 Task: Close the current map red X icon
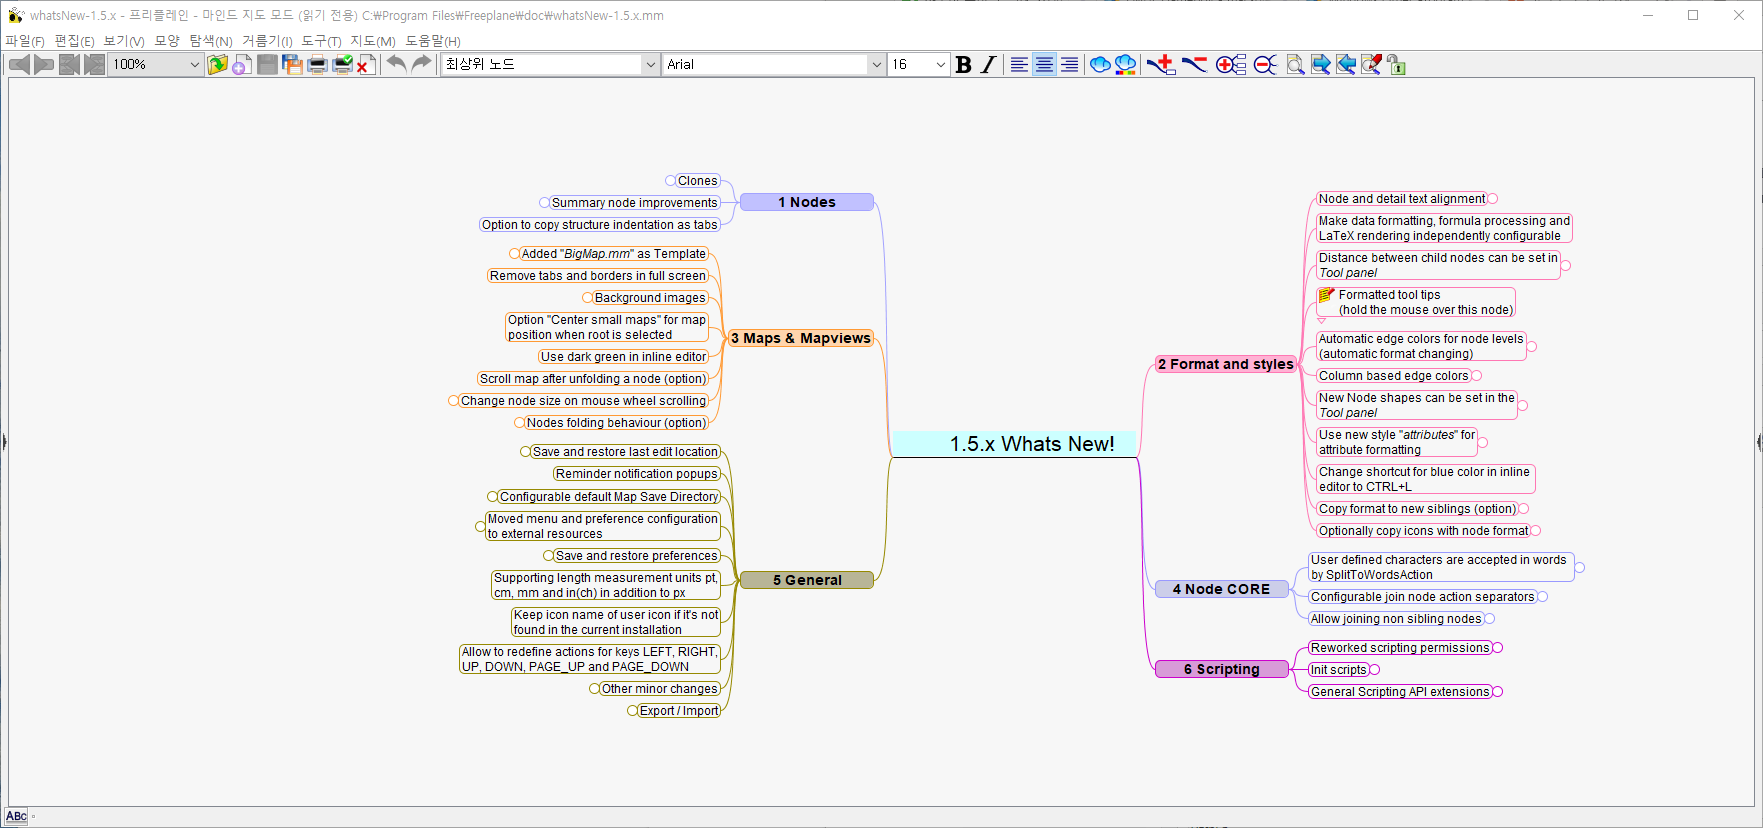coord(366,64)
